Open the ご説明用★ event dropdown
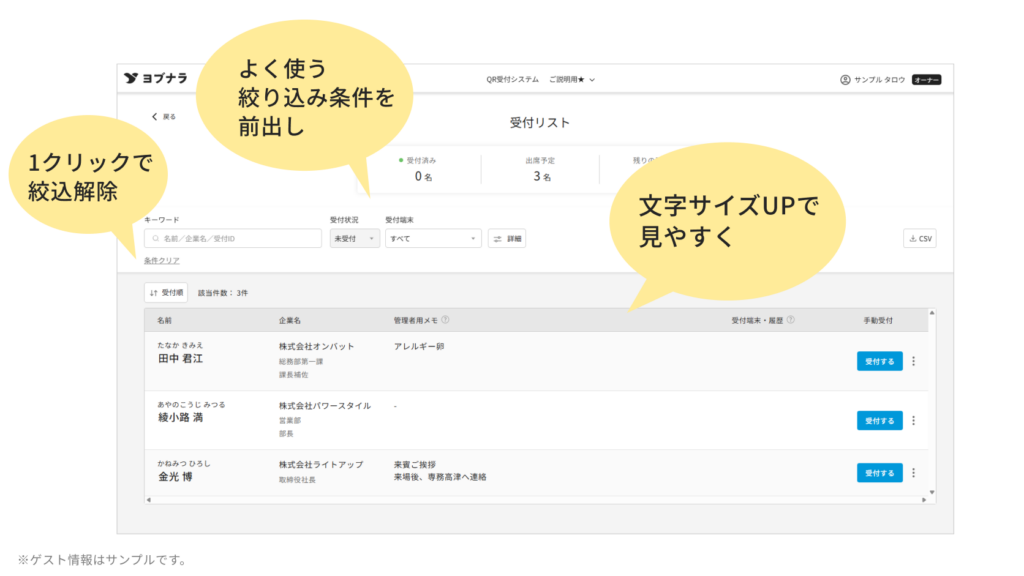The width and height of the screenshot is (1024, 576). click(572, 80)
